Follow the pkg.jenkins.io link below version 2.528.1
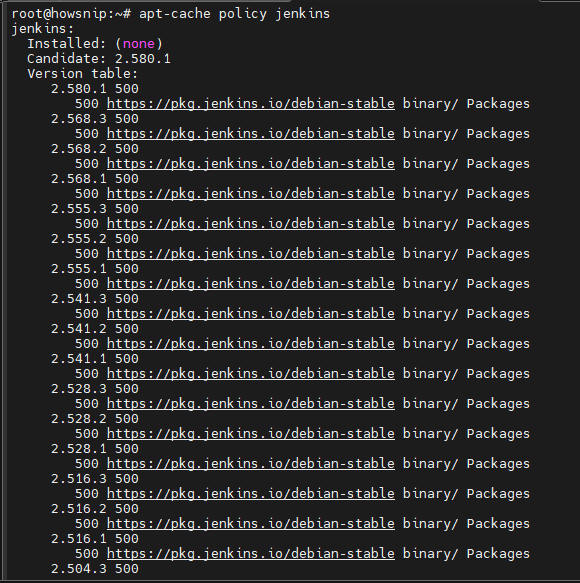580x583 pixels. coord(251,464)
